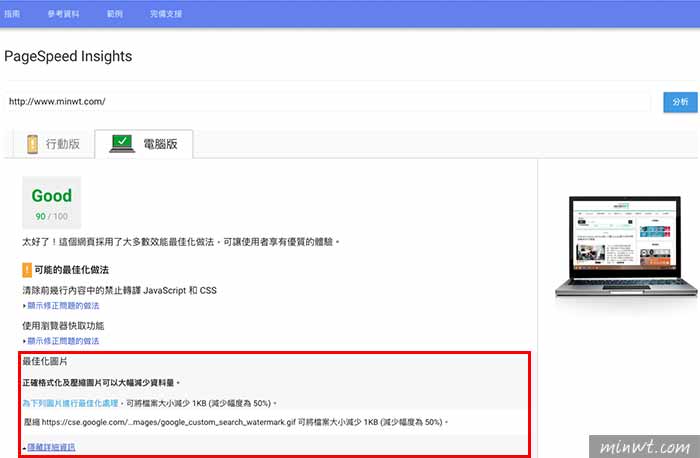Image resolution: width=700 pixels, height=458 pixels.
Task: Click the orange exclamation warning icon
Action: [27, 270]
